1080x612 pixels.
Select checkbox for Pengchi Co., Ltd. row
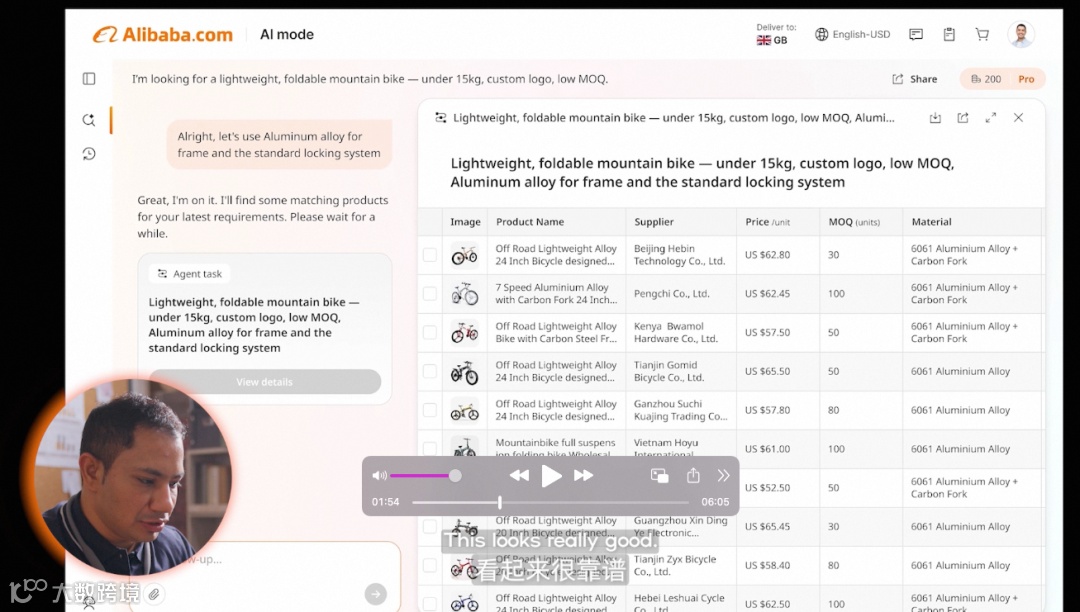(x=430, y=293)
